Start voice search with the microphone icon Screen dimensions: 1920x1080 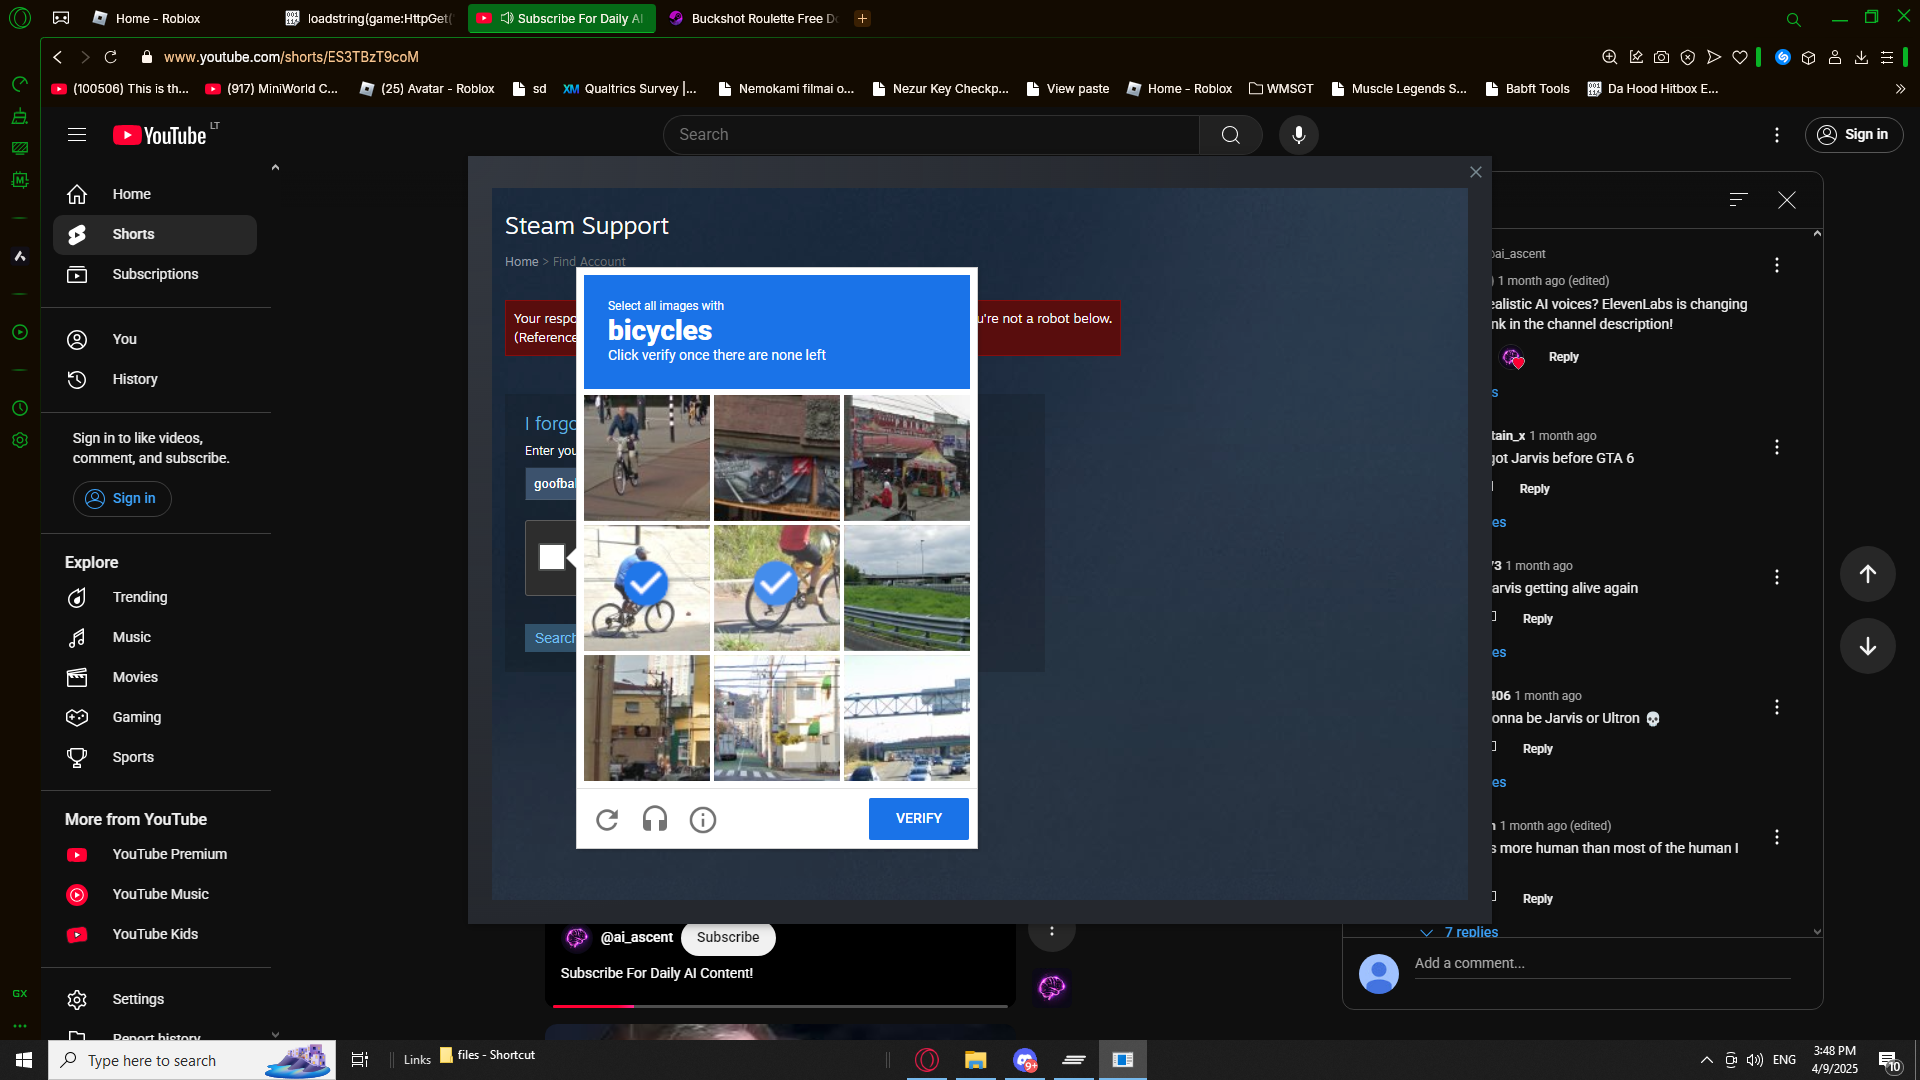1298,135
